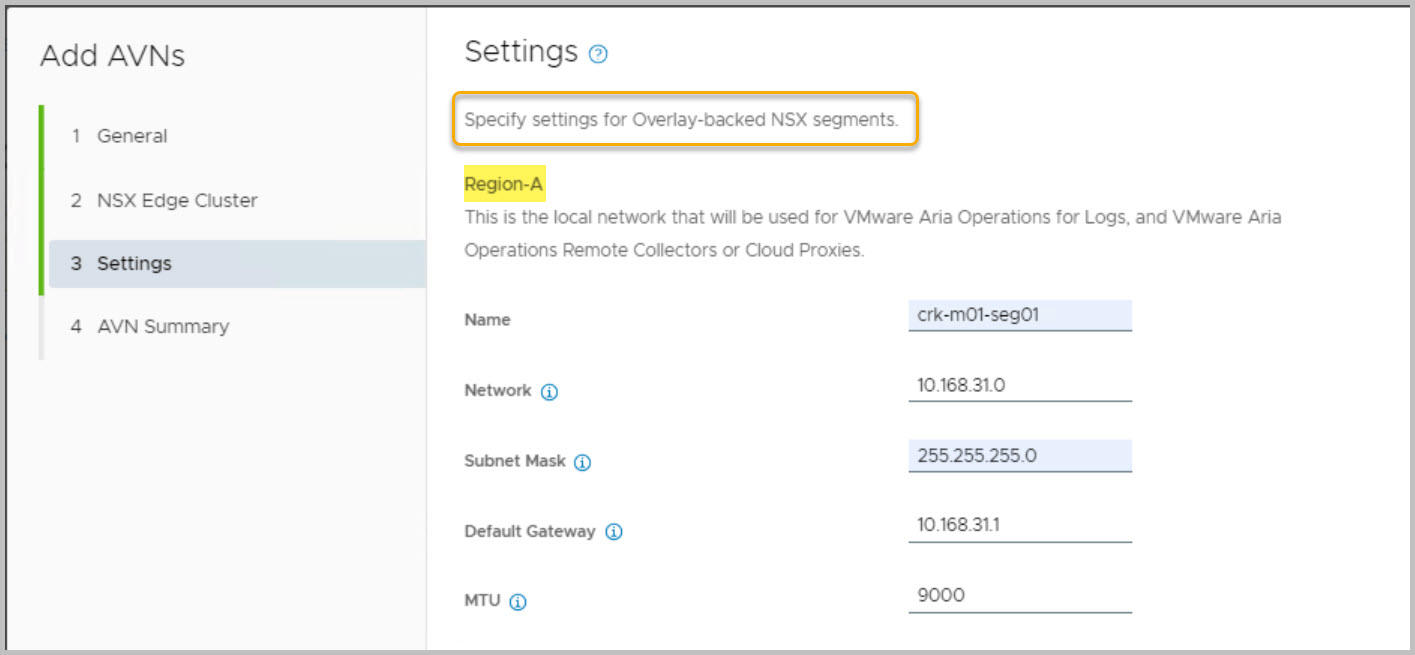This screenshot has width=1415, height=655.
Task: Click the Region-A local network description paragraph
Action: pos(871,233)
